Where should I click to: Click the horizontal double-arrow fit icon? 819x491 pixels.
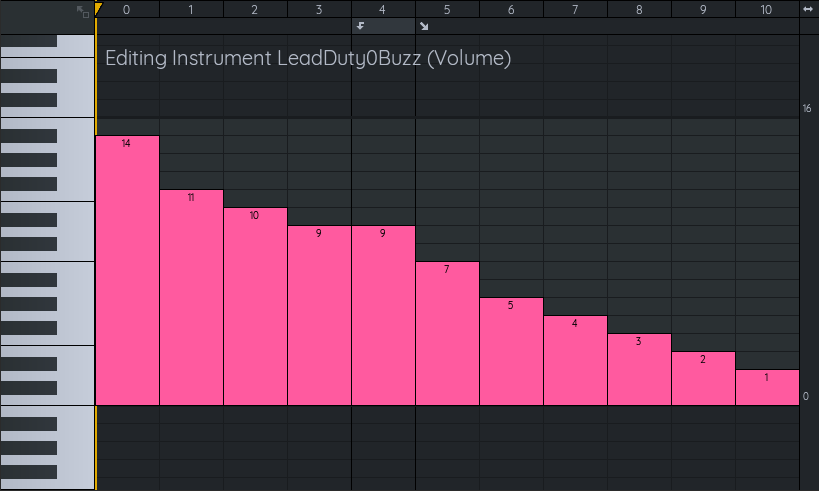click(x=808, y=9)
